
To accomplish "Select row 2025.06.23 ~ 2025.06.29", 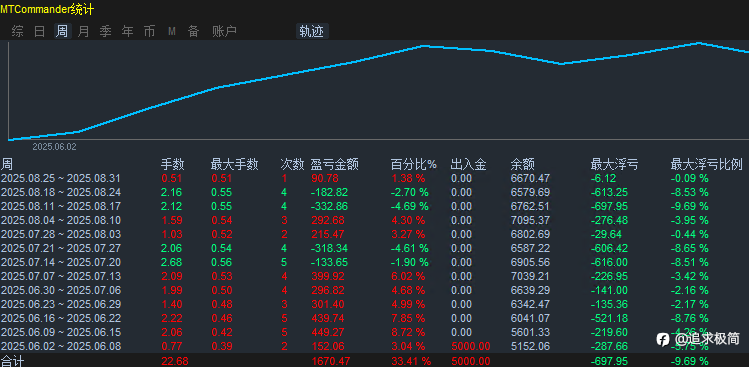I will click(x=374, y=304).
